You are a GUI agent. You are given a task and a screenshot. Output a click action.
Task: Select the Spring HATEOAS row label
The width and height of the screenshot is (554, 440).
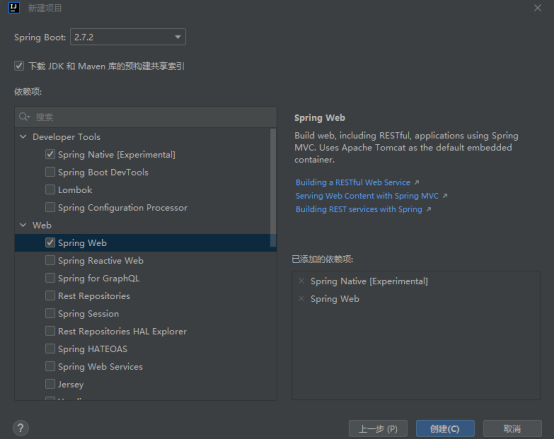click(93, 349)
